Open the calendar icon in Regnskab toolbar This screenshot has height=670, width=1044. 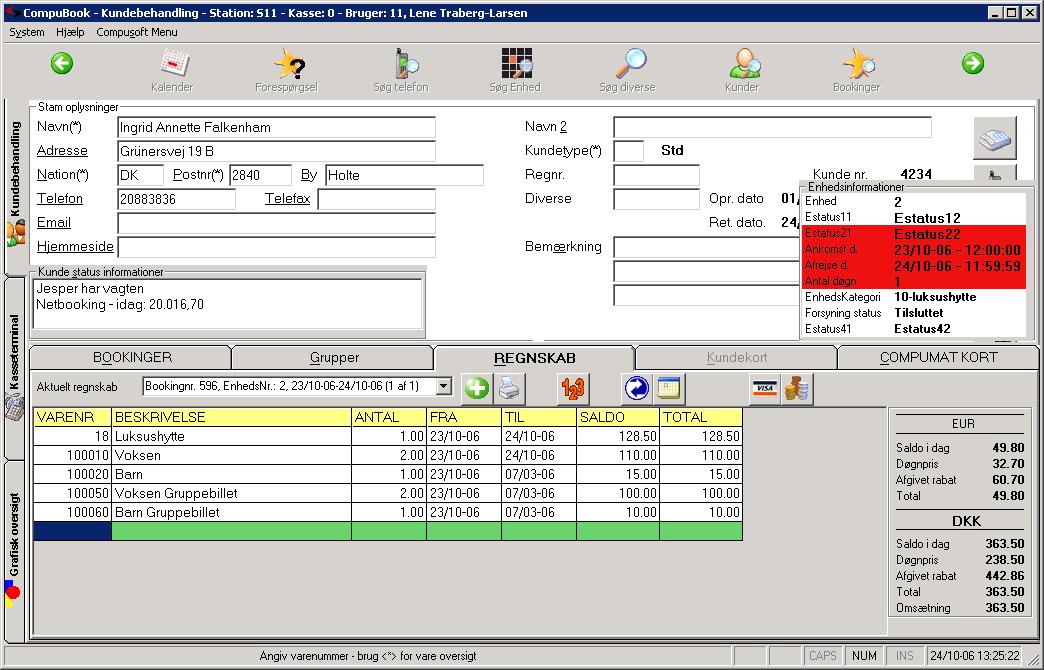click(x=669, y=388)
